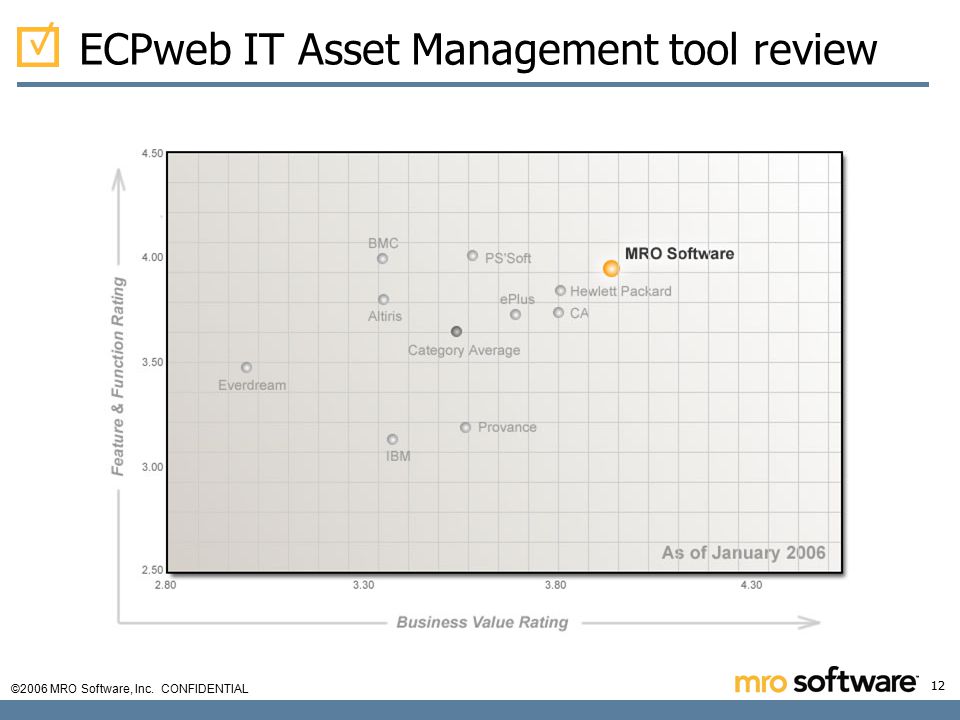Click the slide number 12

pos(938,686)
